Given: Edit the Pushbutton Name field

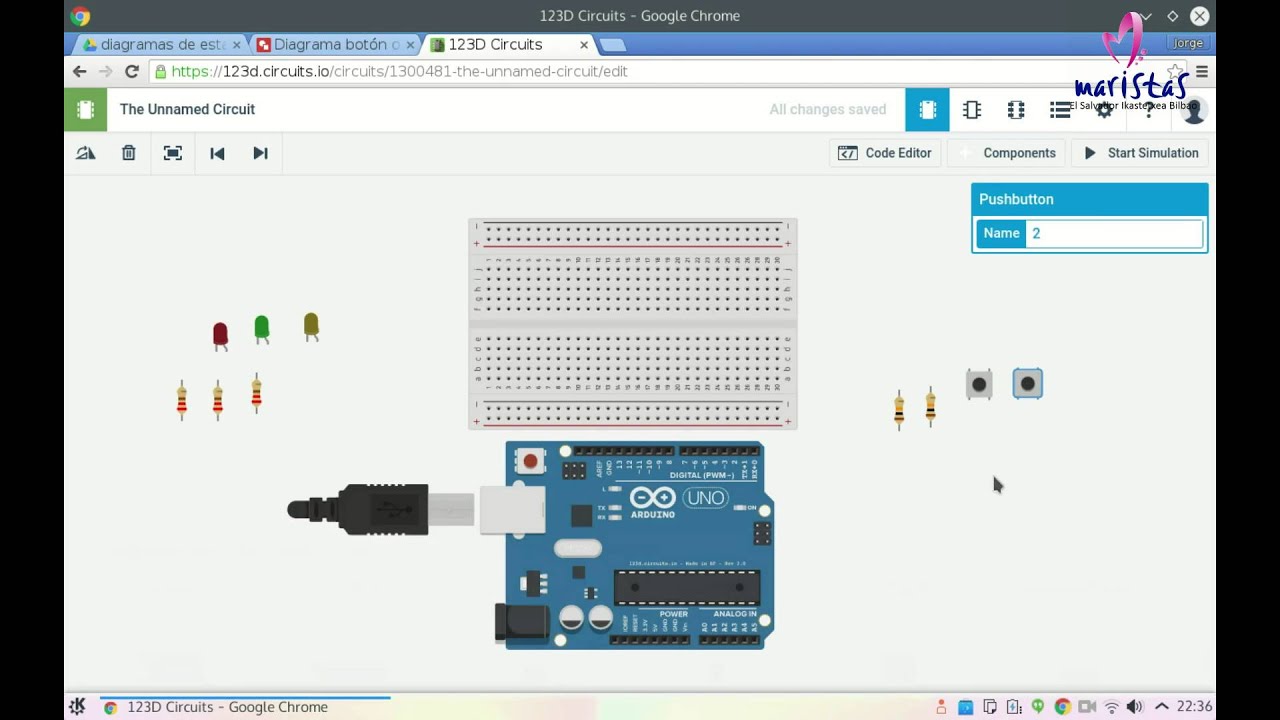Looking at the screenshot, I should pos(1114,233).
